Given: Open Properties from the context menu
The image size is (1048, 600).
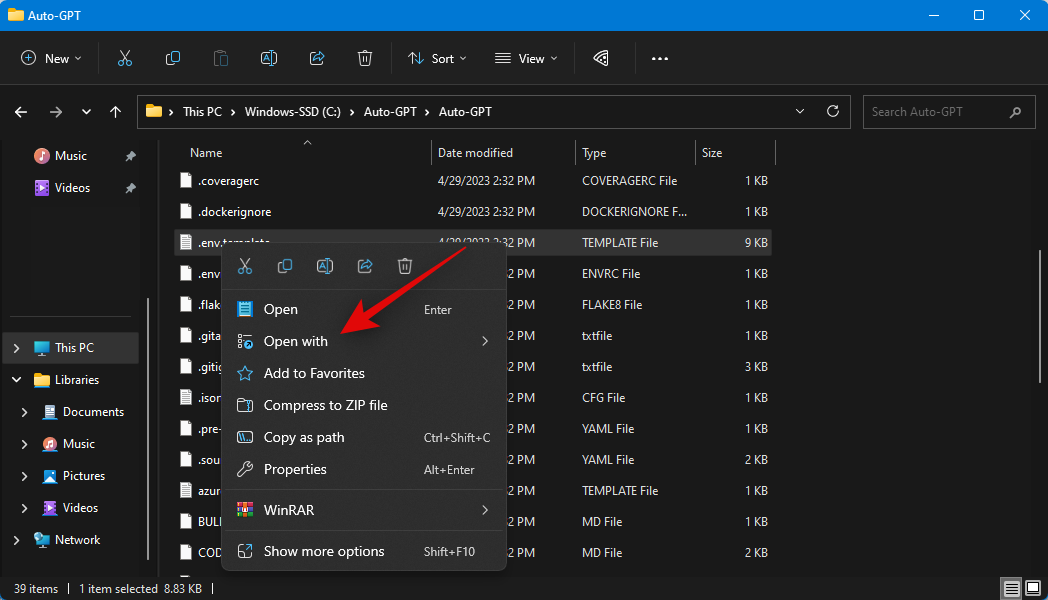Looking at the screenshot, I should click(364, 470).
